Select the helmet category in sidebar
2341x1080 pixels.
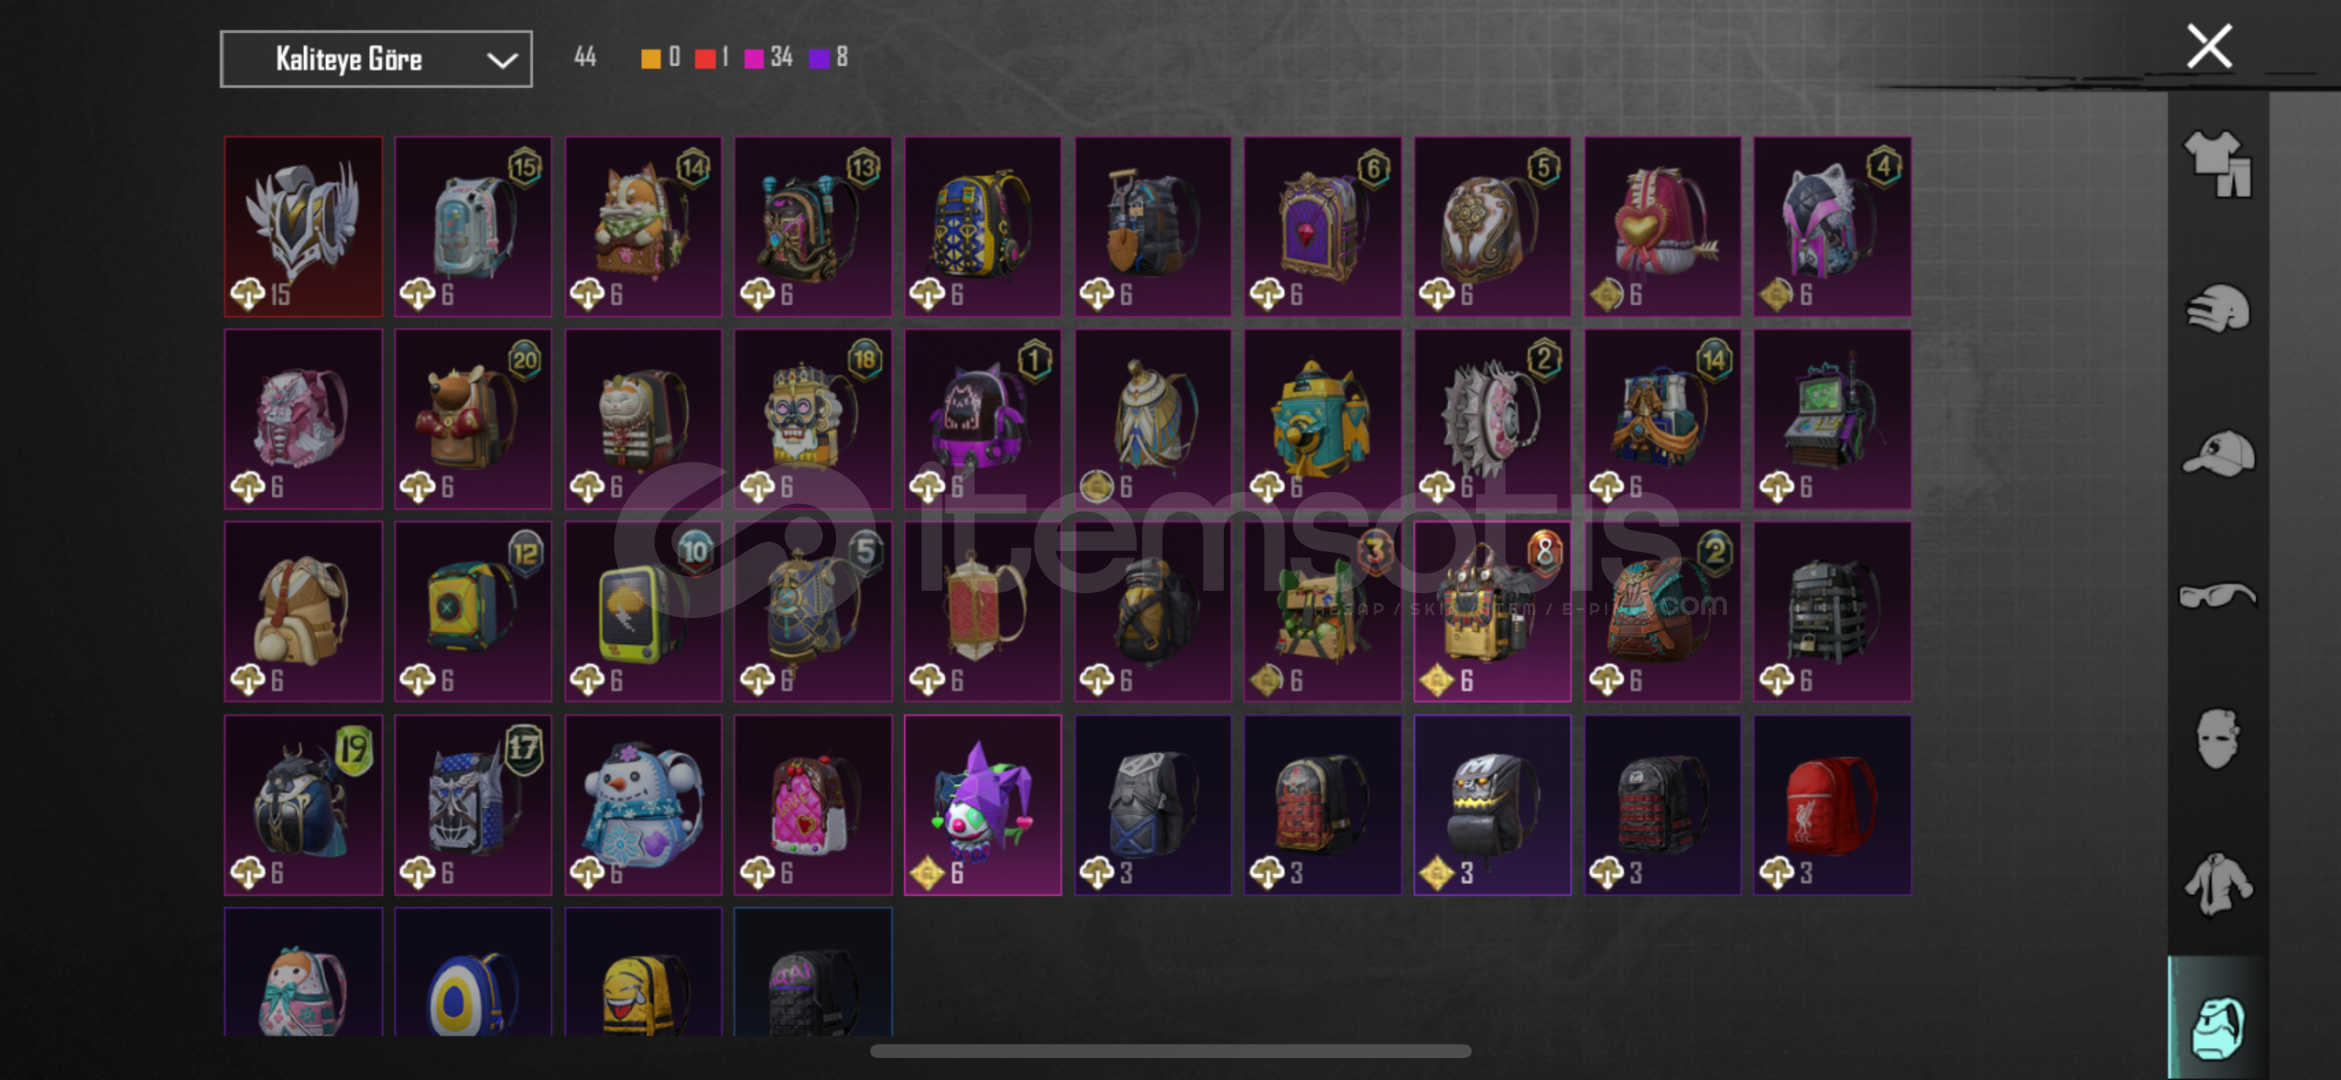[2217, 309]
